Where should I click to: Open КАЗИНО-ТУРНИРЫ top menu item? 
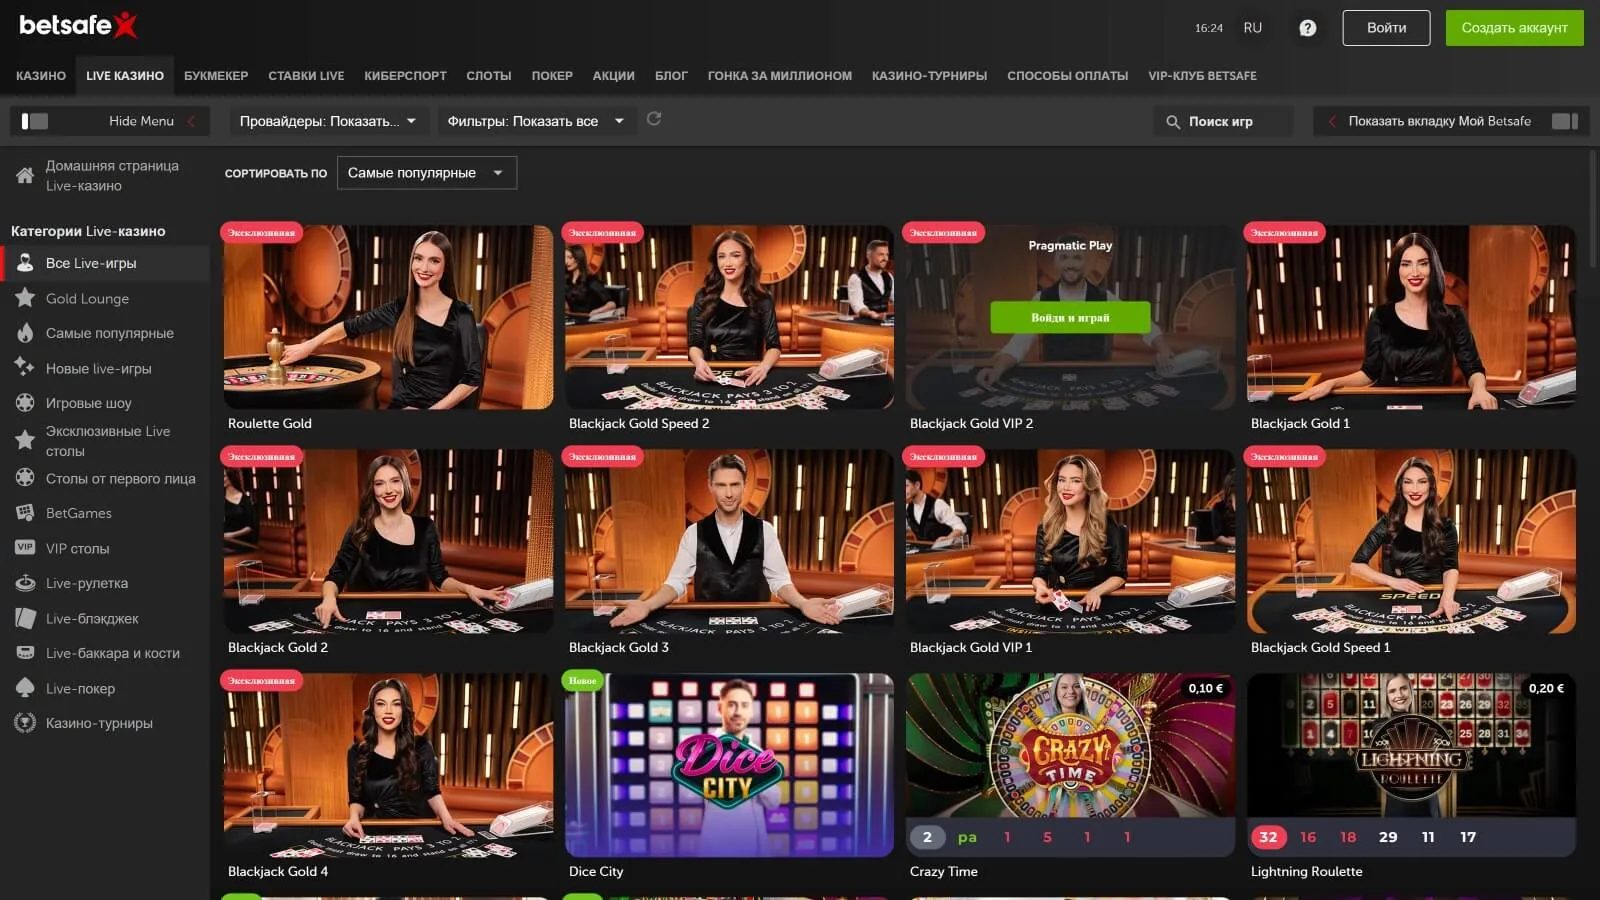(x=929, y=76)
